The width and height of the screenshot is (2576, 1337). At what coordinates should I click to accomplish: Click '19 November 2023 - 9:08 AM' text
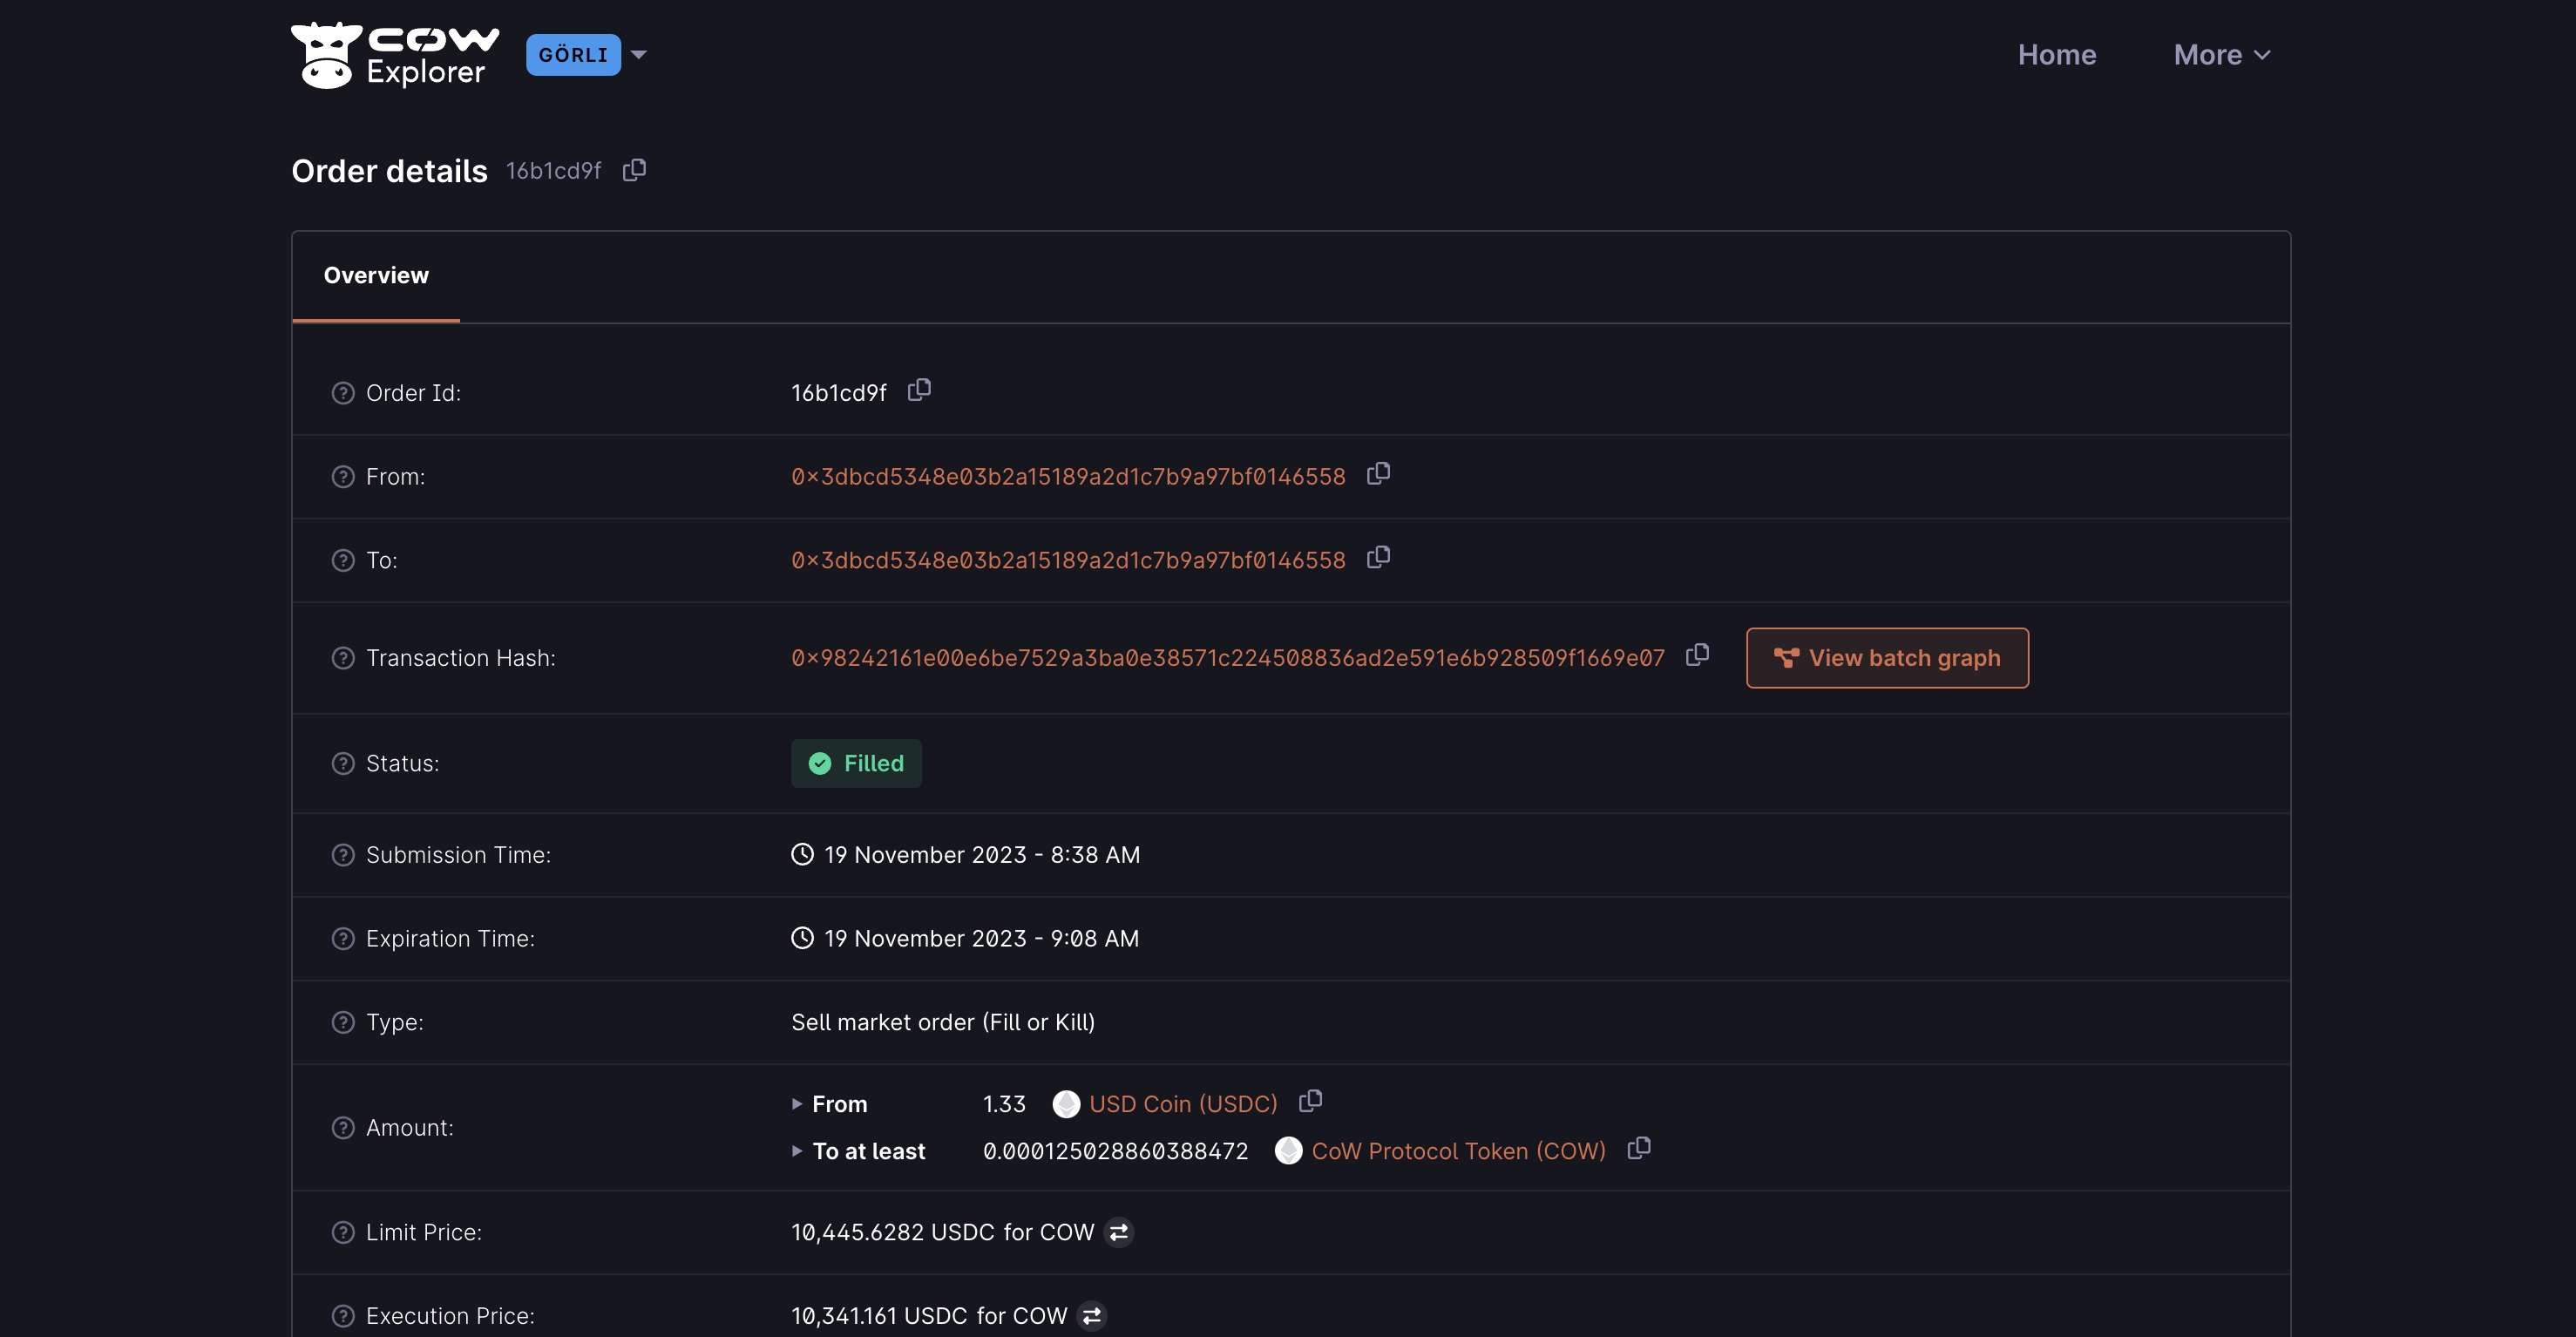(981, 939)
